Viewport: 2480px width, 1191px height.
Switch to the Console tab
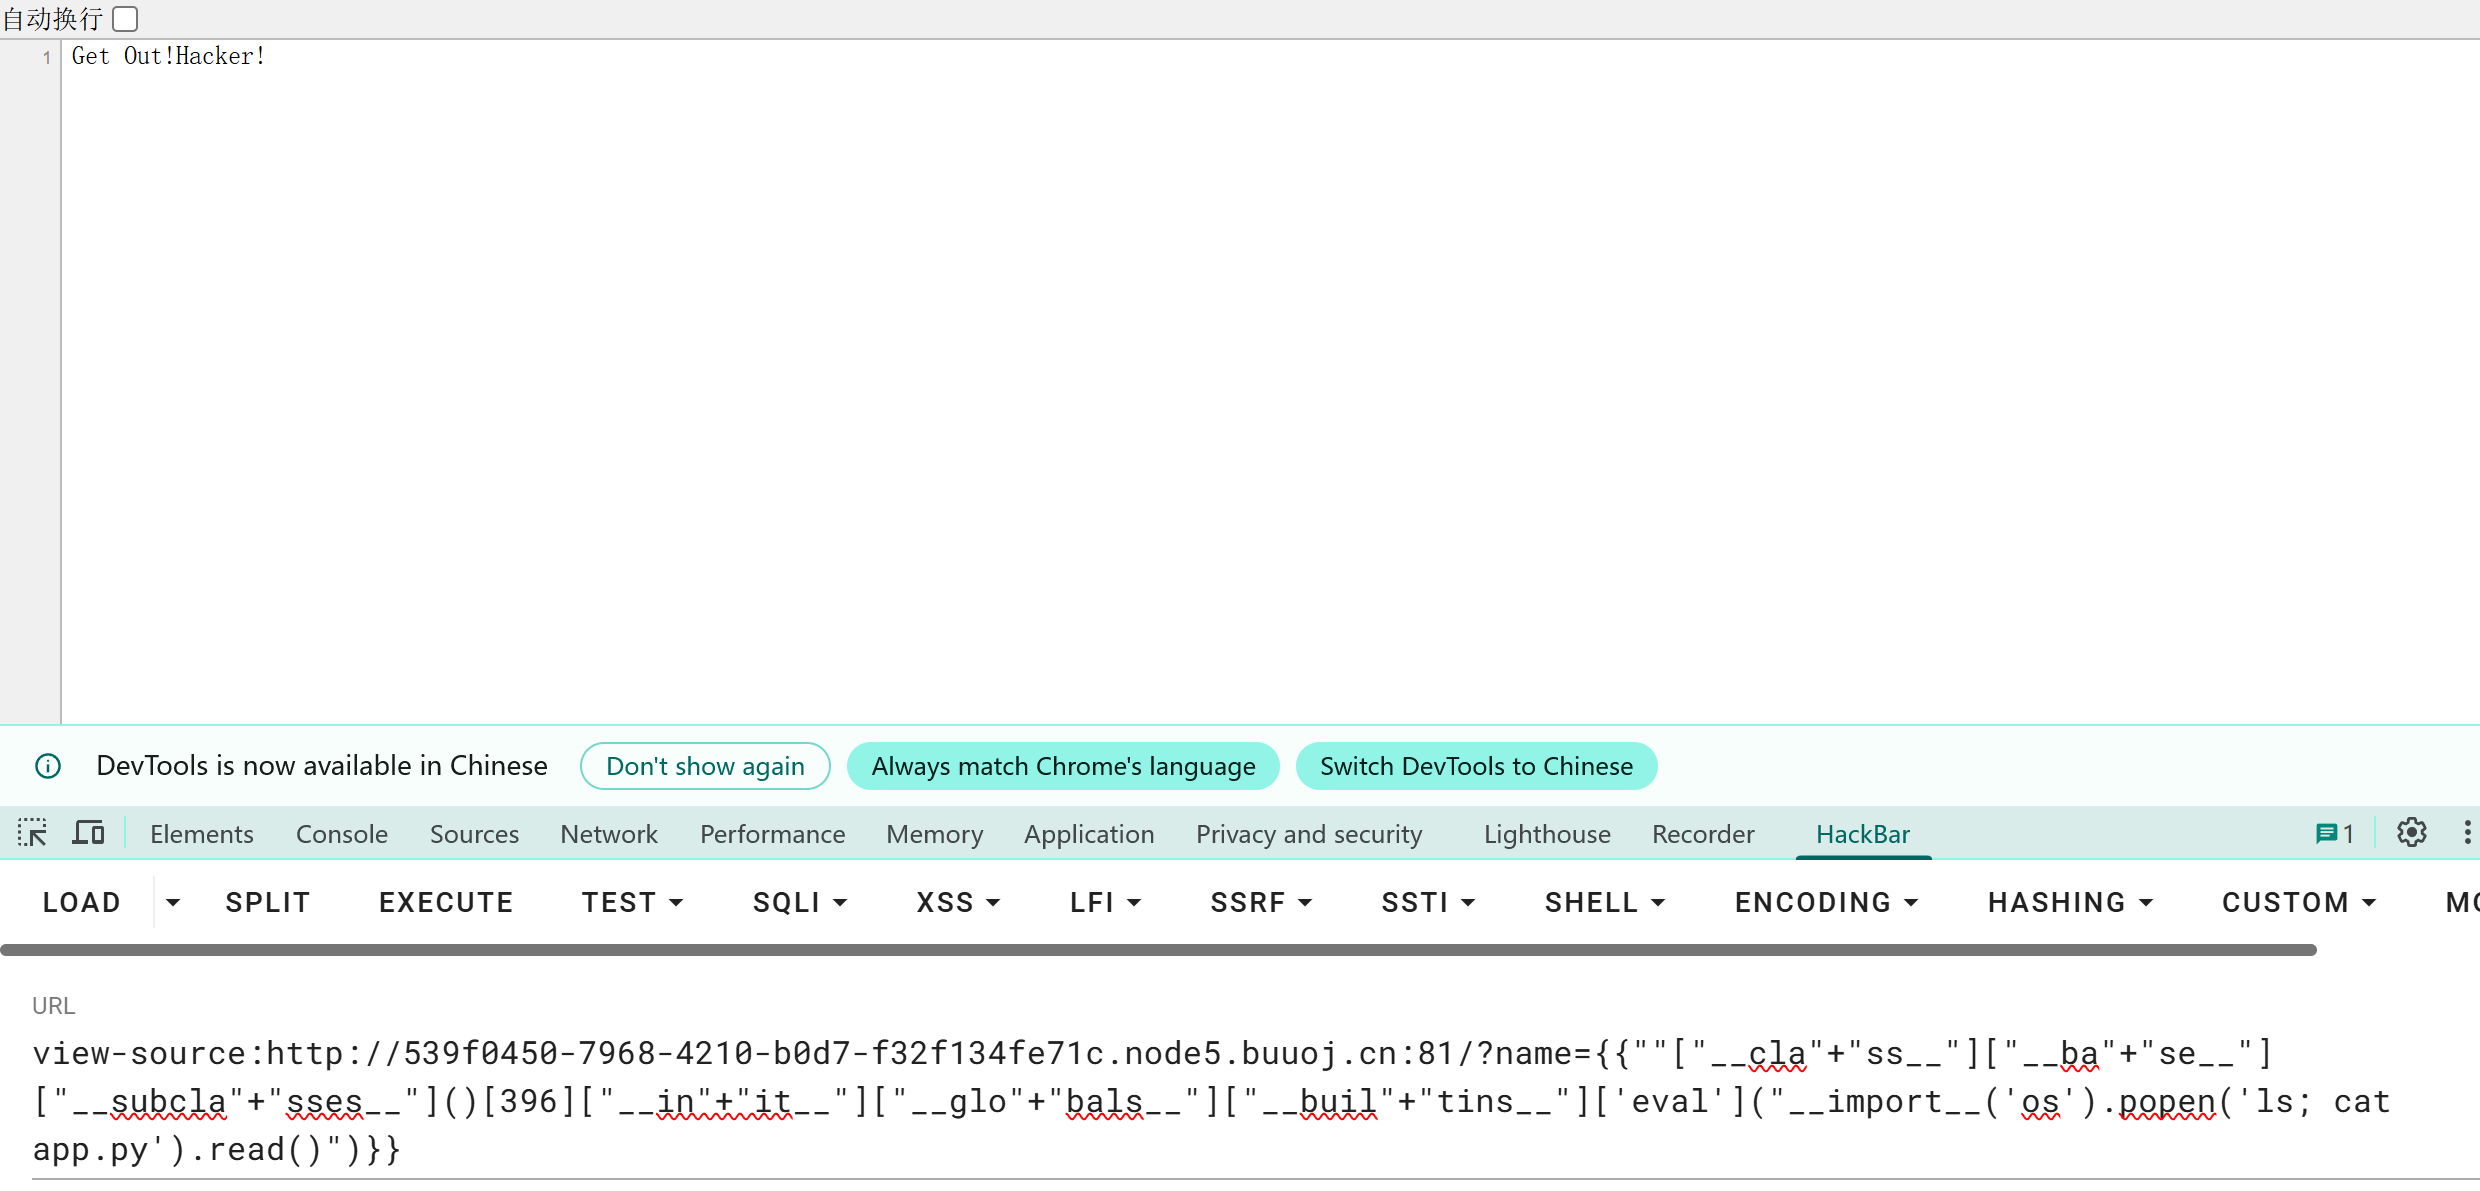(341, 834)
